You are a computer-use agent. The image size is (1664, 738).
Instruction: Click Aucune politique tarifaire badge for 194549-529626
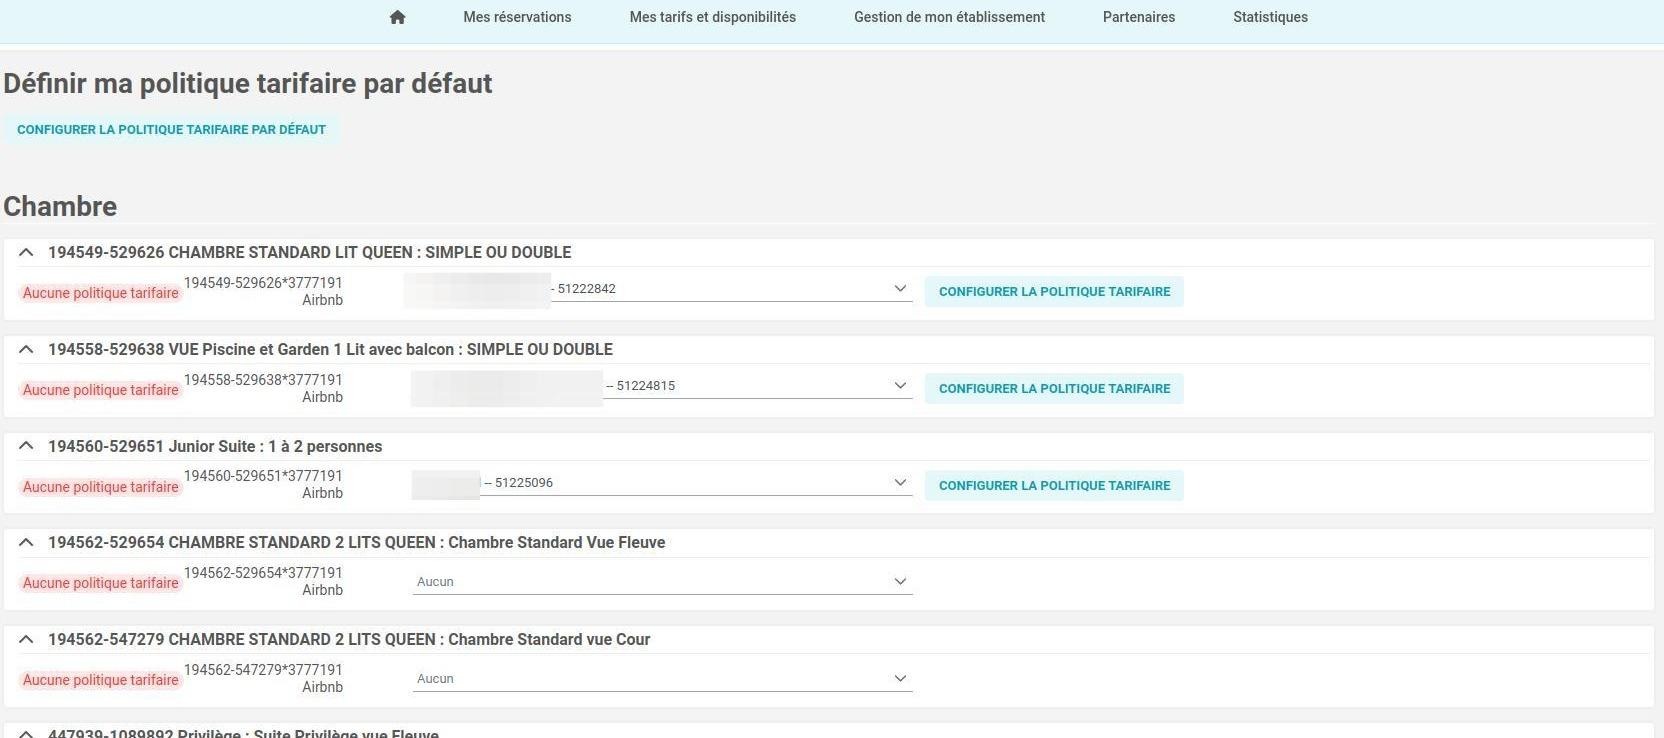[x=101, y=293]
